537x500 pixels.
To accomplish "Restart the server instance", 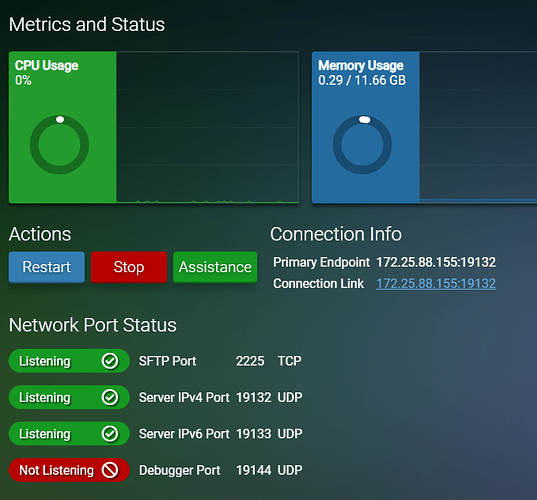I will click(47, 267).
